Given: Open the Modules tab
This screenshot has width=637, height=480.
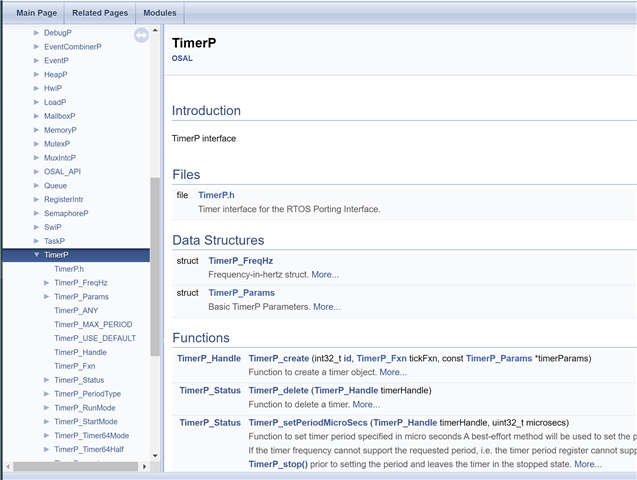Looking at the screenshot, I should tap(160, 13).
